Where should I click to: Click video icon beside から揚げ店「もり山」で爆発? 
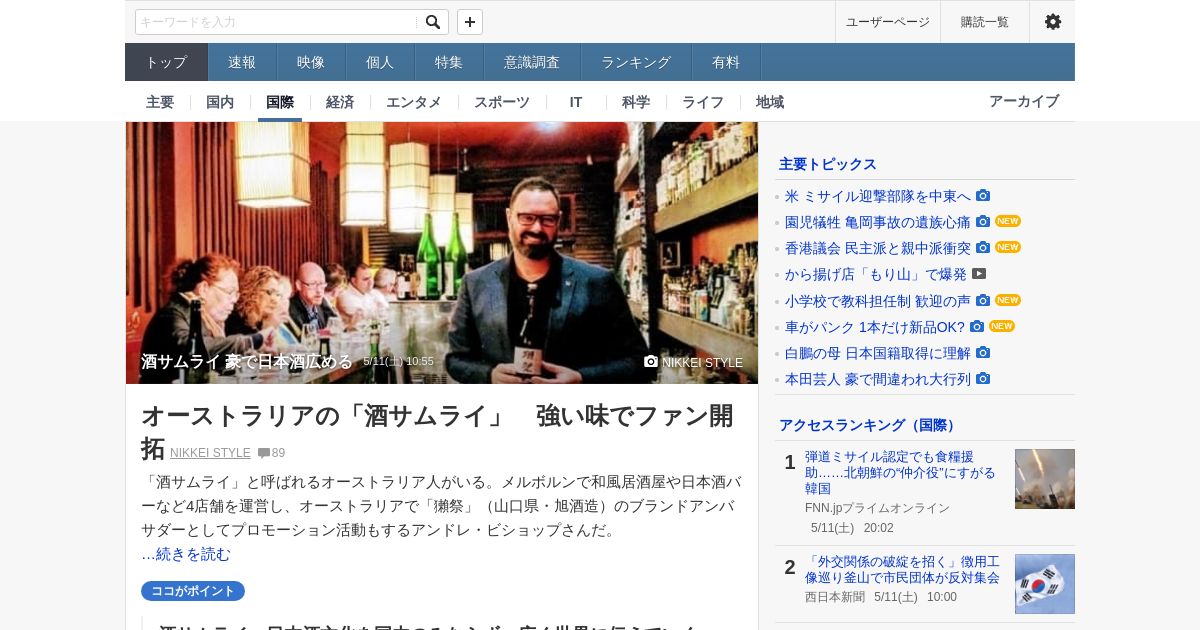click(x=979, y=273)
